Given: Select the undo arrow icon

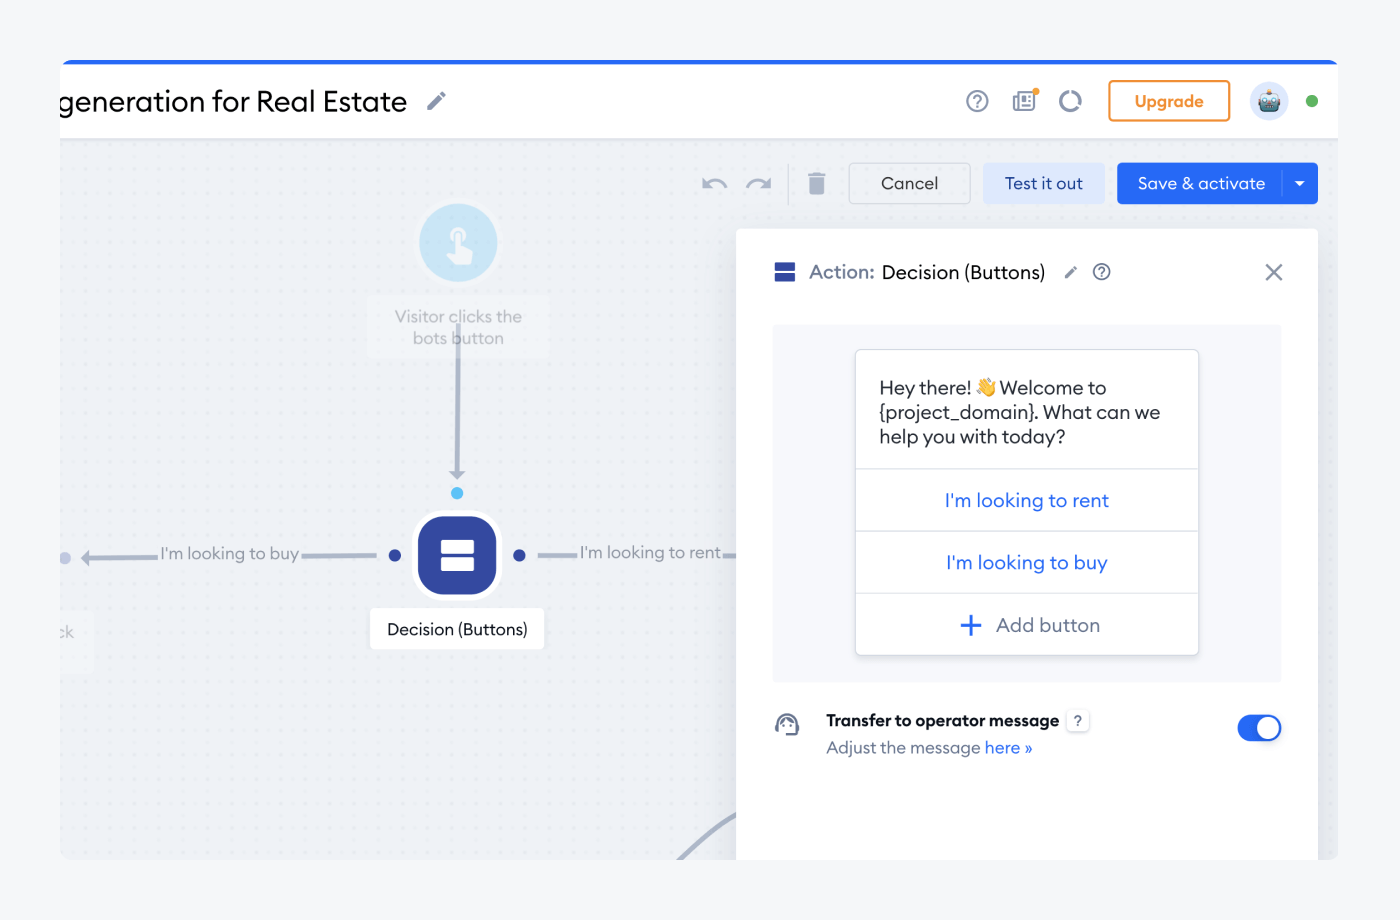Looking at the screenshot, I should point(714,183).
